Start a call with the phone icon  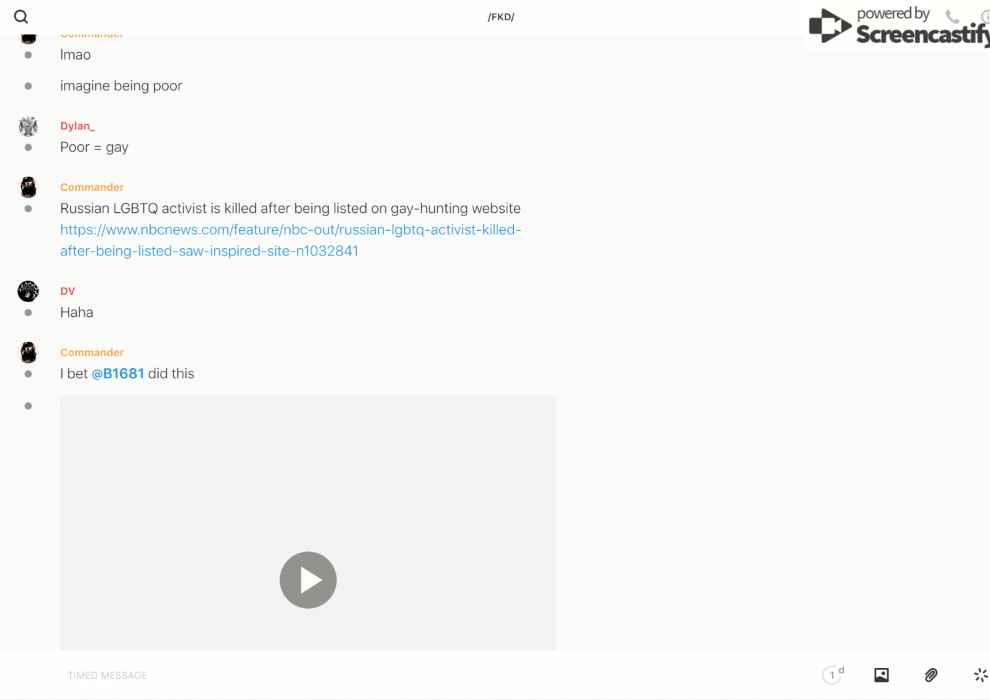[x=952, y=17]
